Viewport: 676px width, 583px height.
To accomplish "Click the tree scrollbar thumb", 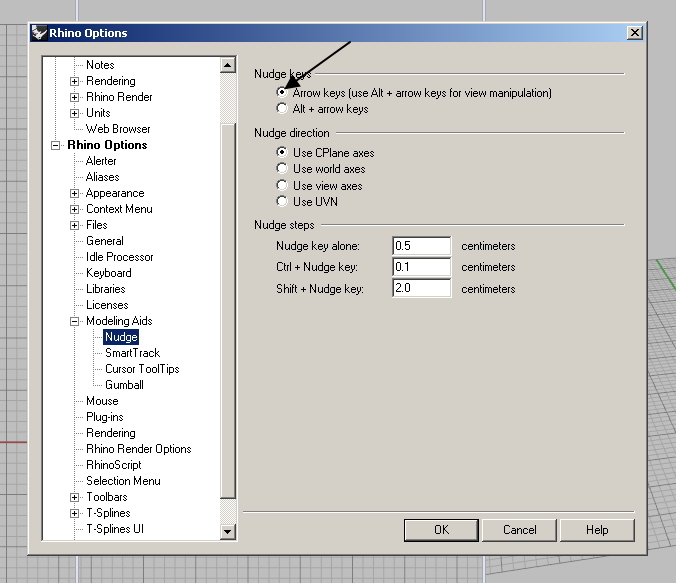I will (228, 310).
